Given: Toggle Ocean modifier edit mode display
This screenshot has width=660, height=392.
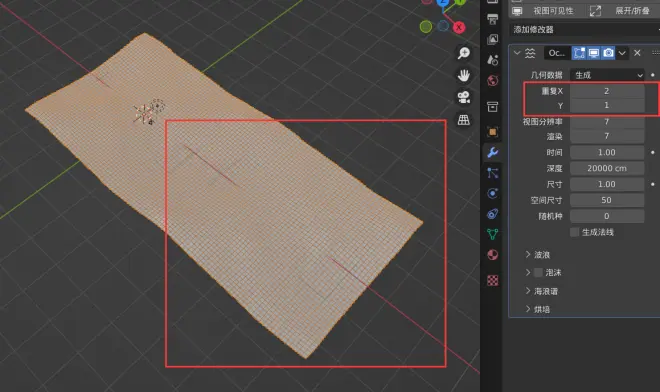Looking at the screenshot, I should (x=579, y=53).
